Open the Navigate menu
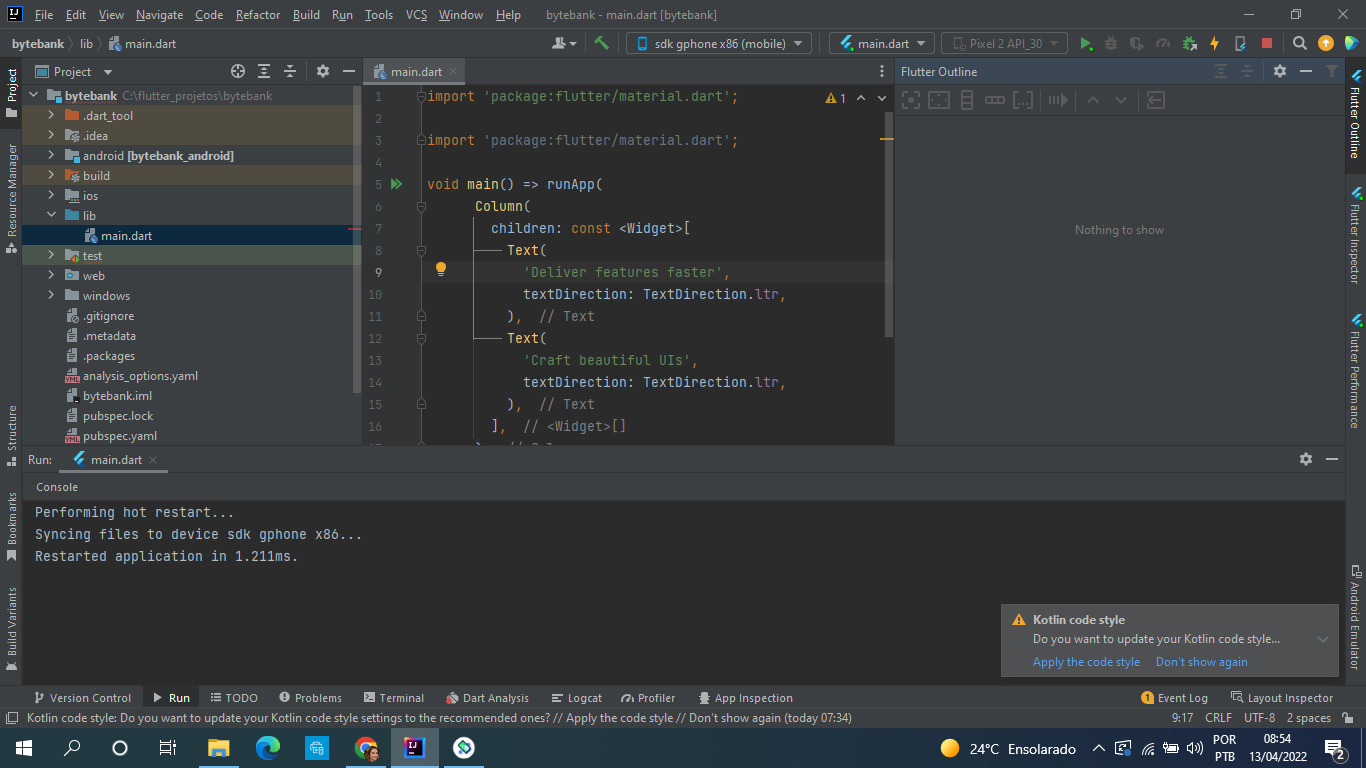This screenshot has height=768, width=1366. (160, 15)
